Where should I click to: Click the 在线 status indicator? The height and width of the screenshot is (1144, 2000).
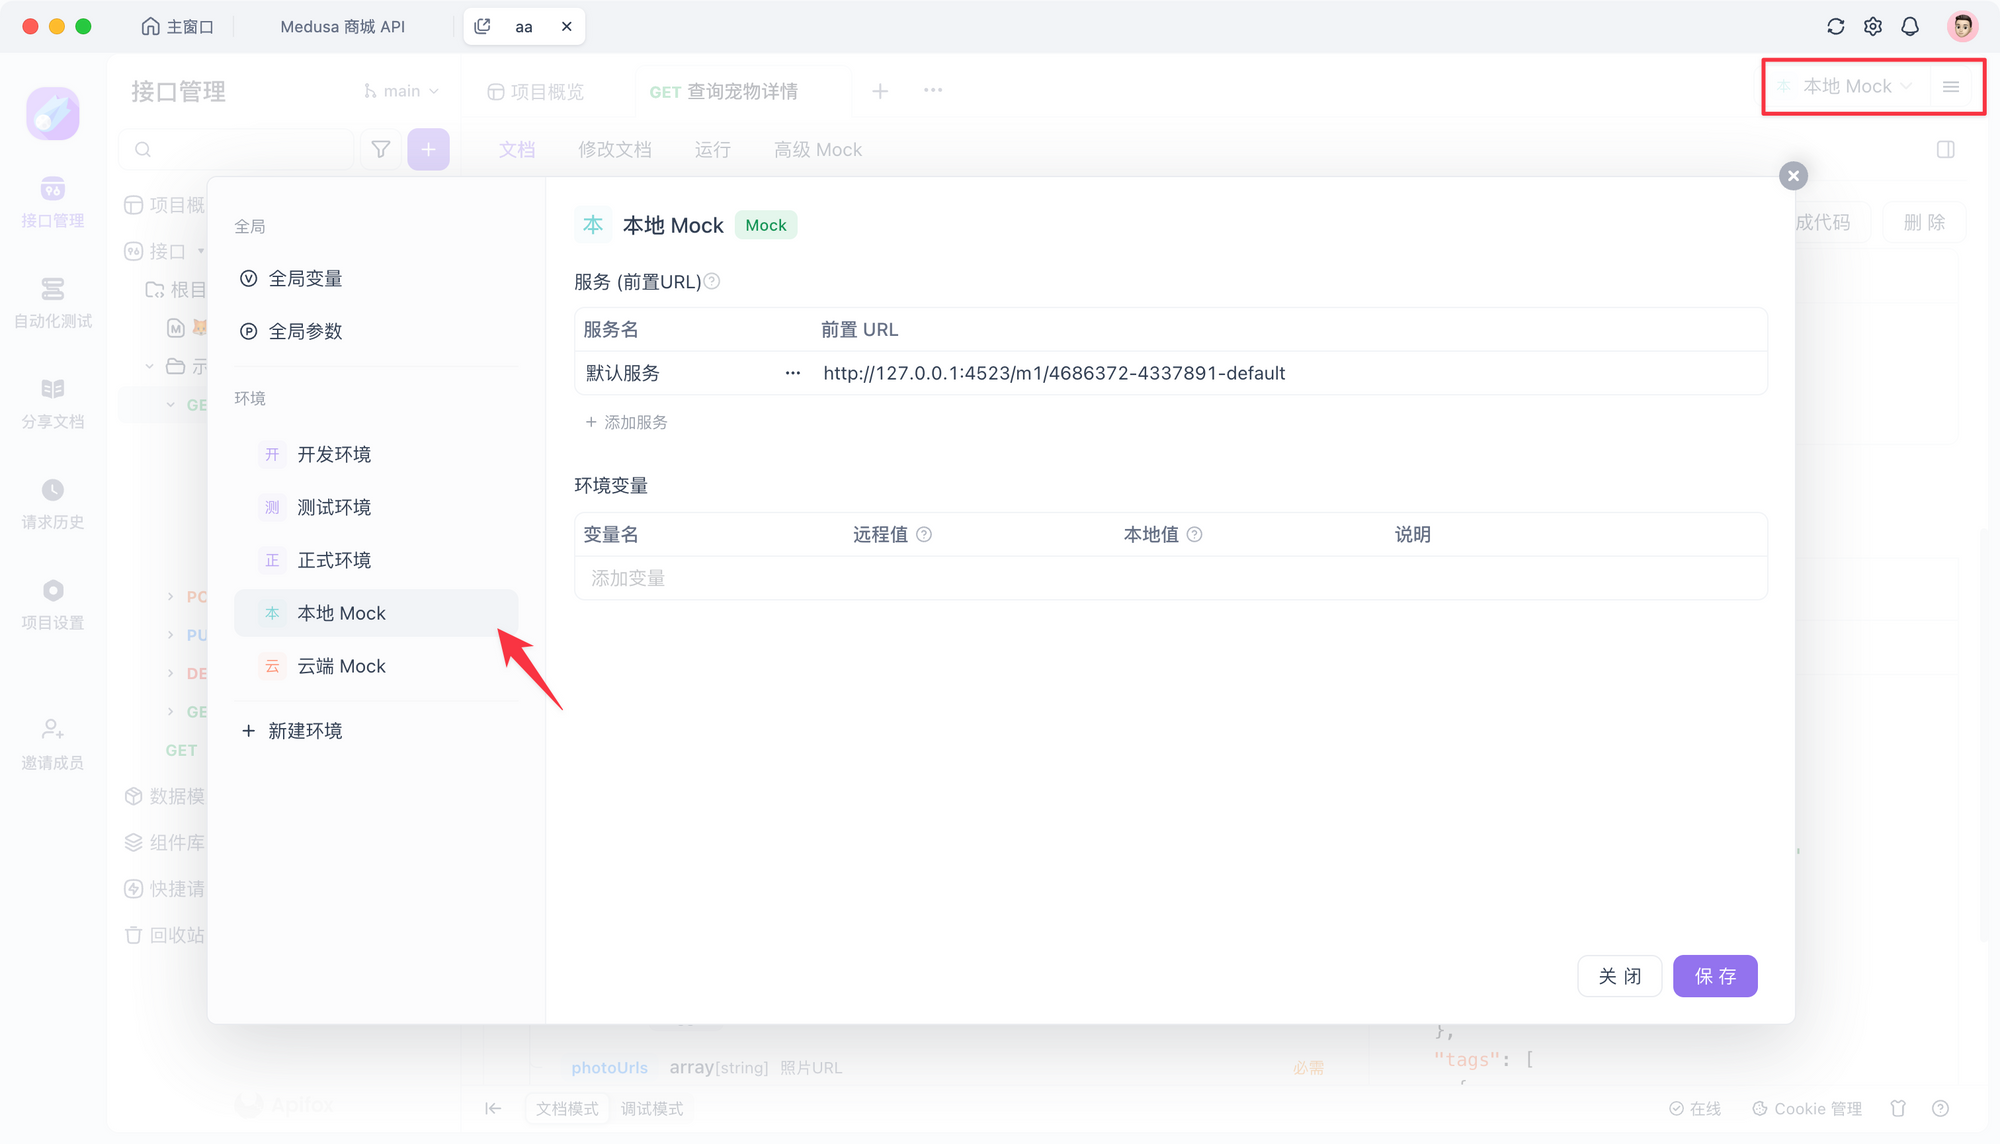[x=1695, y=1109]
